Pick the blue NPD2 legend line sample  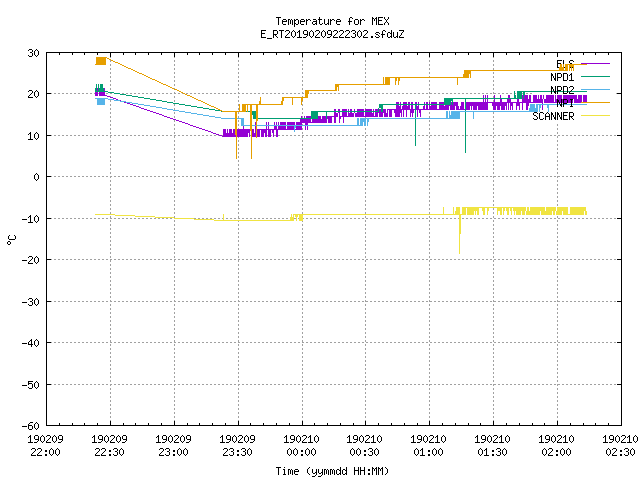[x=595, y=89]
